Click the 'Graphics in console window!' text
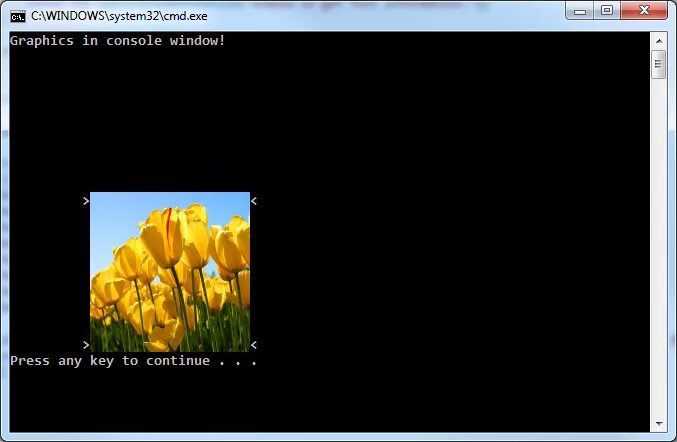This screenshot has width=677, height=442. click(x=117, y=41)
